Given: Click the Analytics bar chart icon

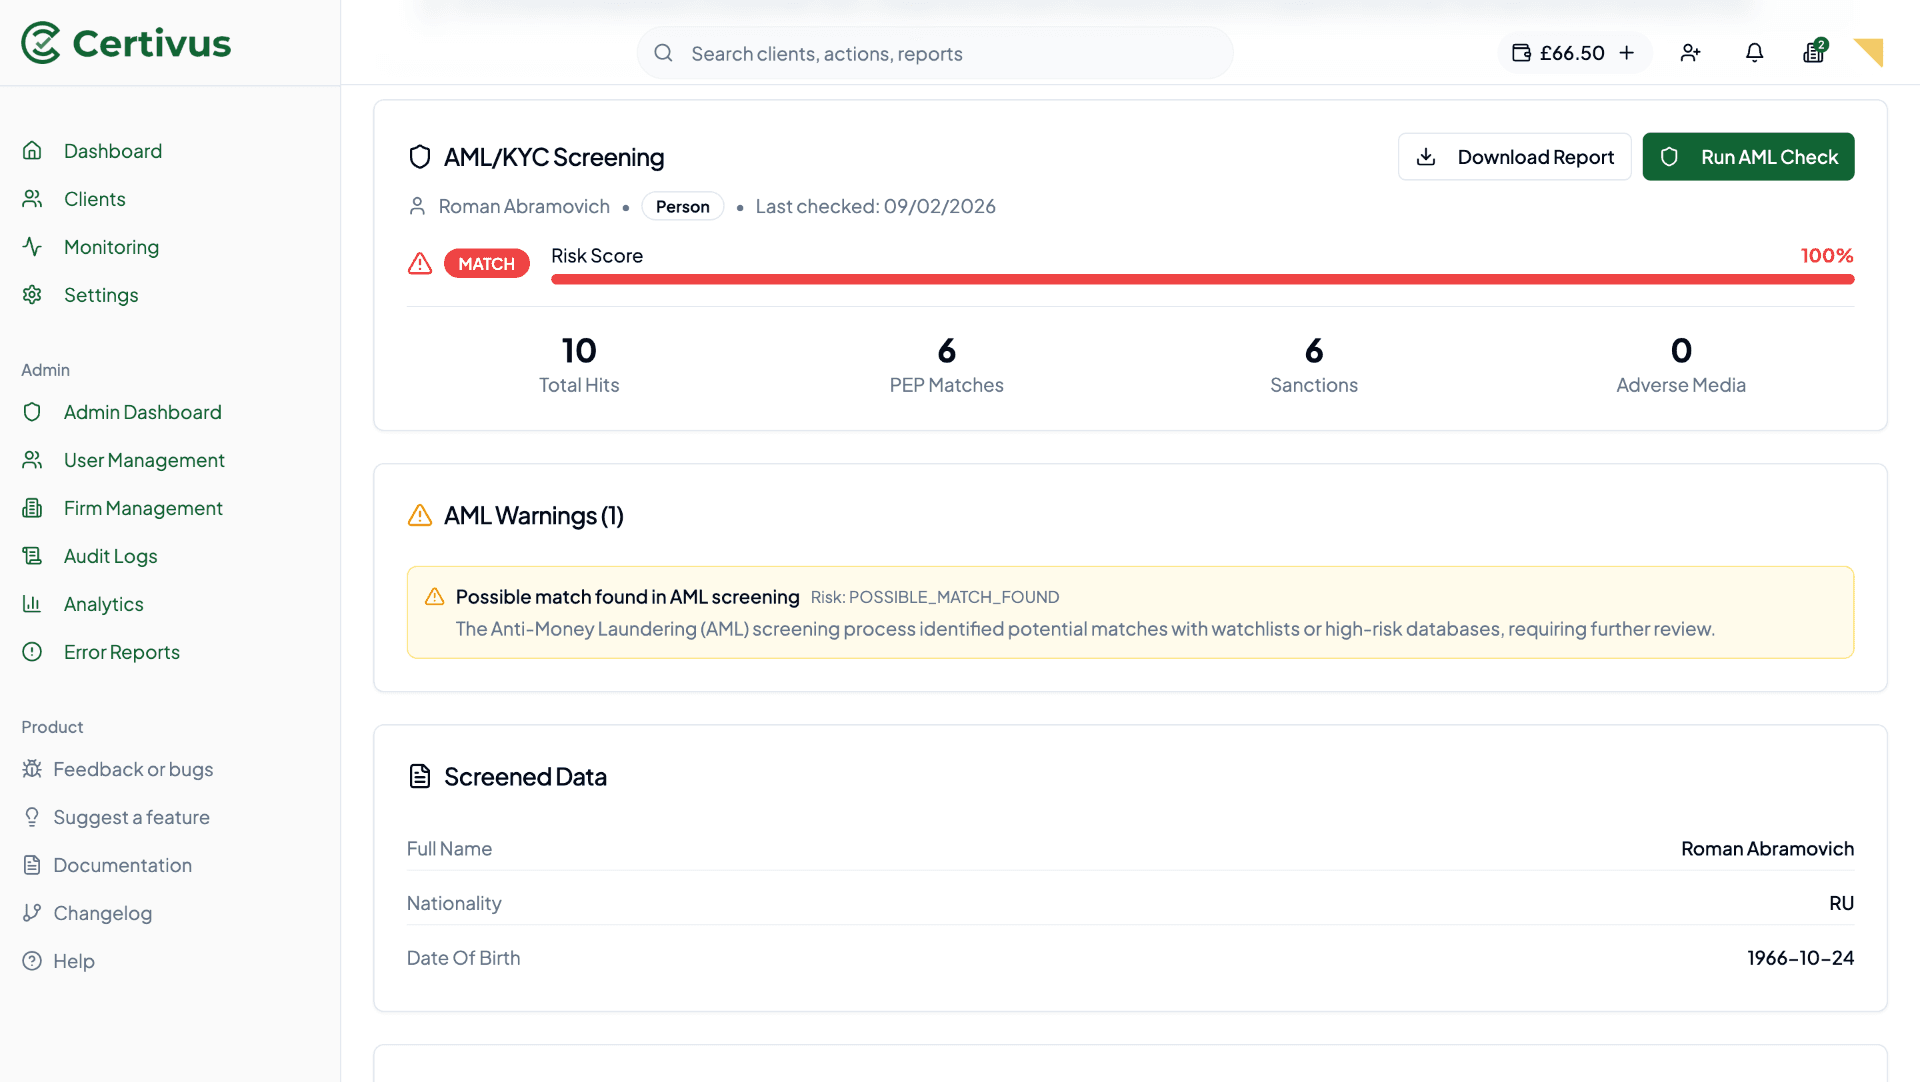Looking at the screenshot, I should tap(32, 604).
